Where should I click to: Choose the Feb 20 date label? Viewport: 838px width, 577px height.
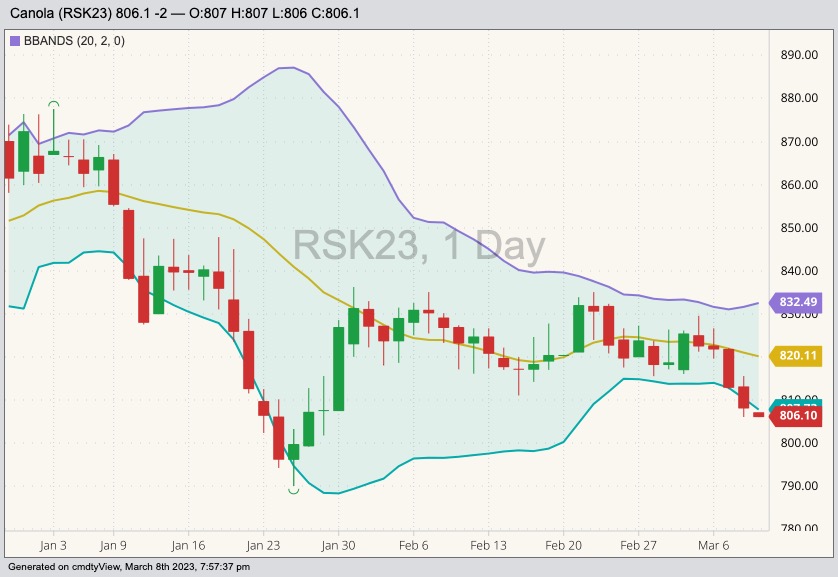[564, 546]
